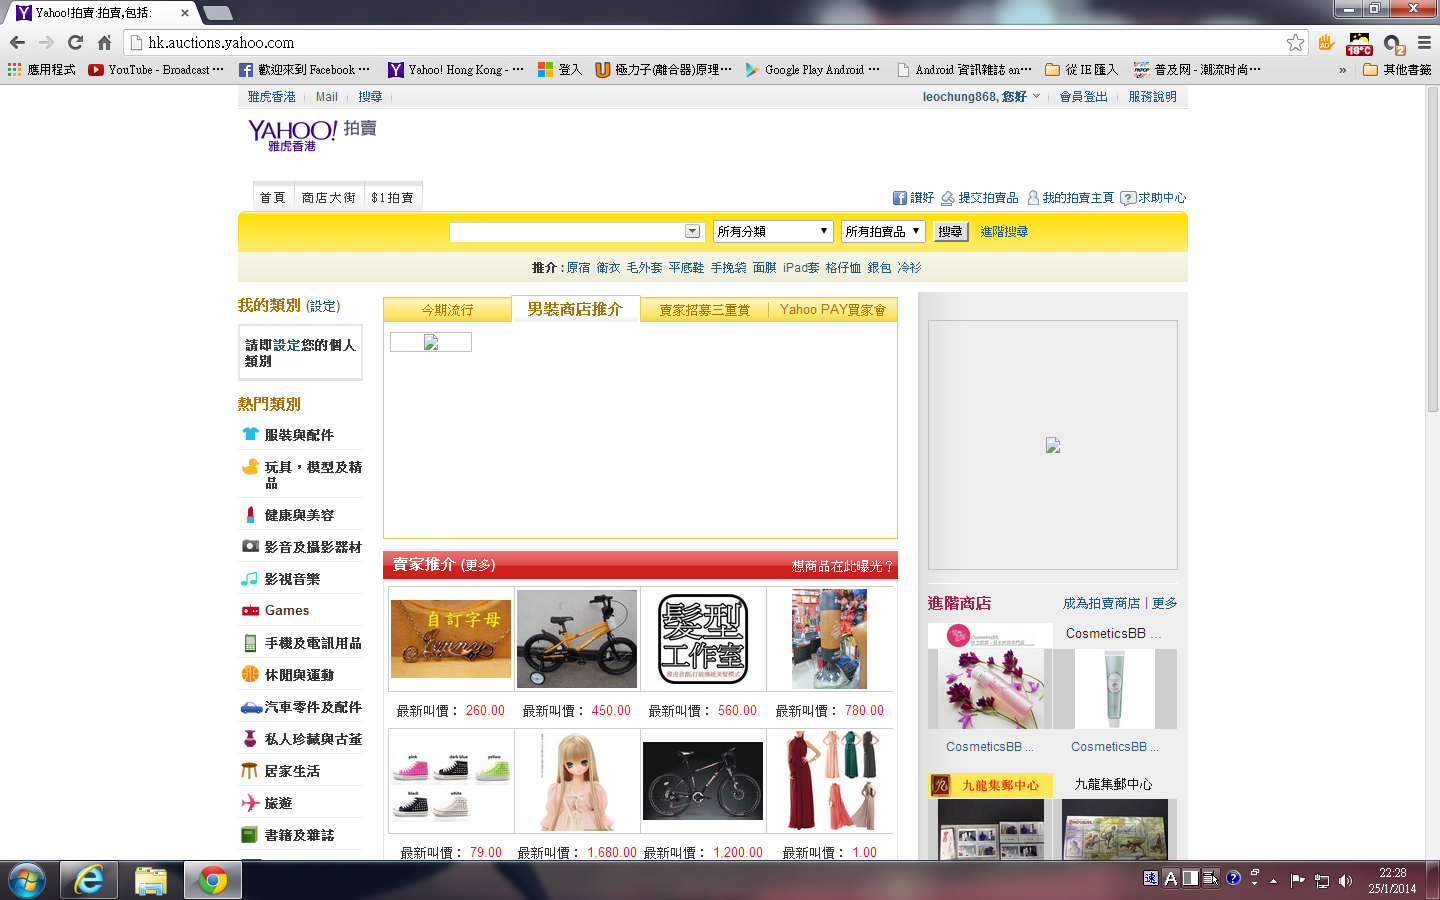Select the Yahoo PAY買家會 tab

click(x=832, y=310)
